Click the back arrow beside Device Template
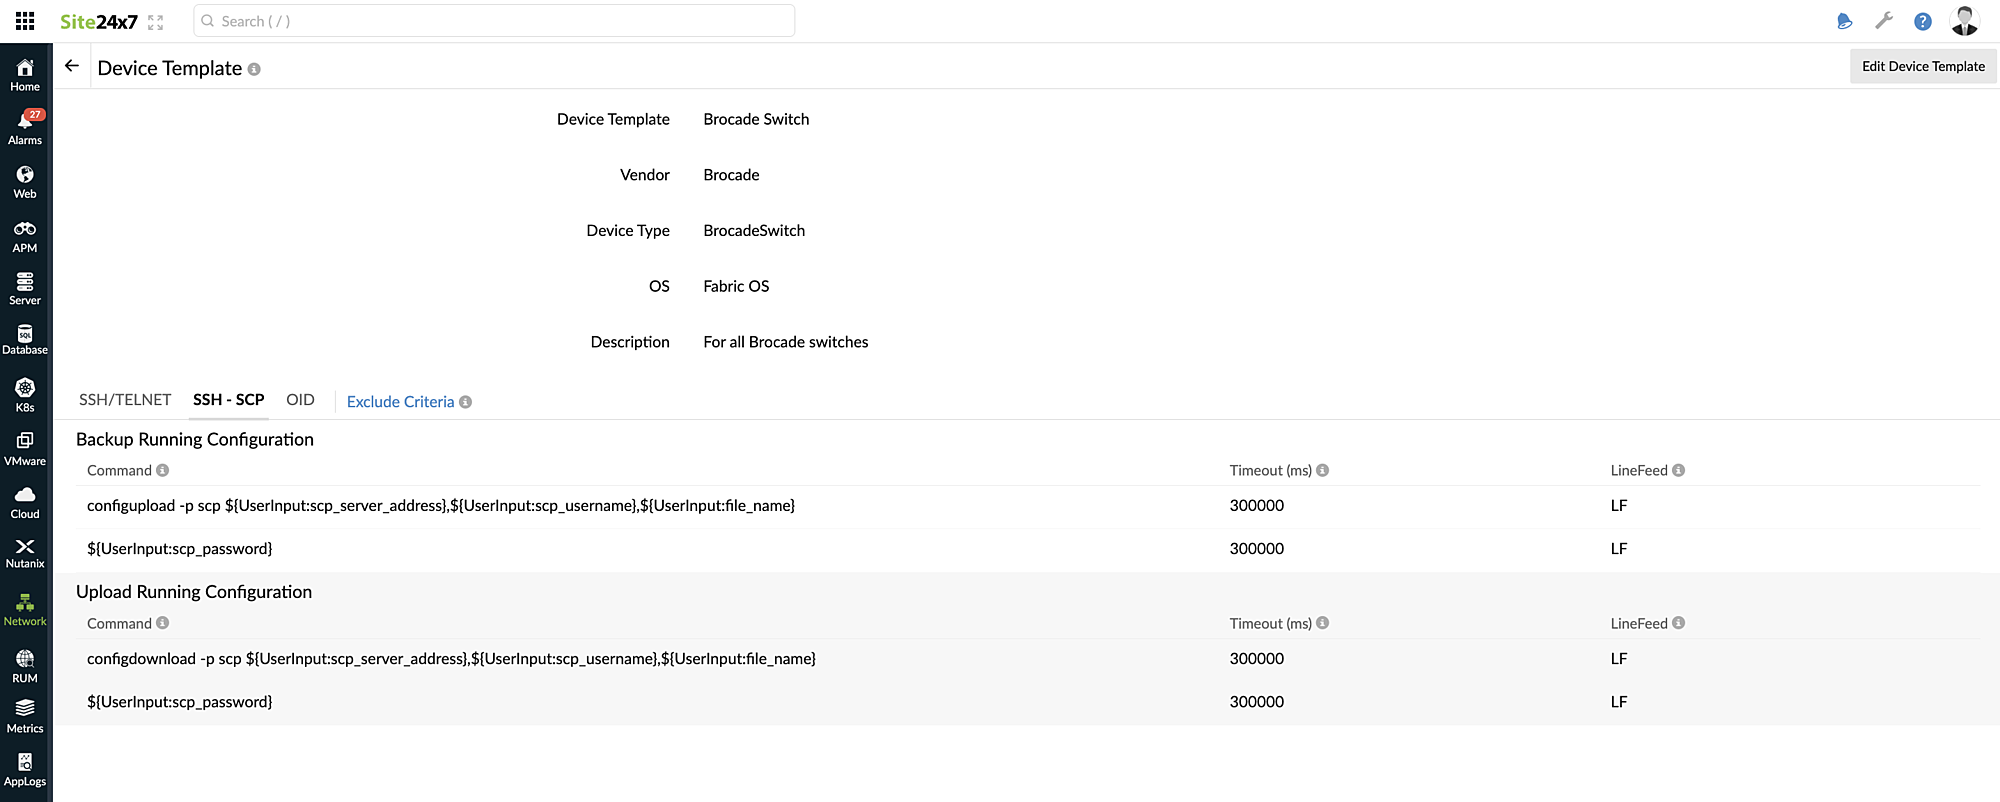This screenshot has height=802, width=2000. [72, 66]
